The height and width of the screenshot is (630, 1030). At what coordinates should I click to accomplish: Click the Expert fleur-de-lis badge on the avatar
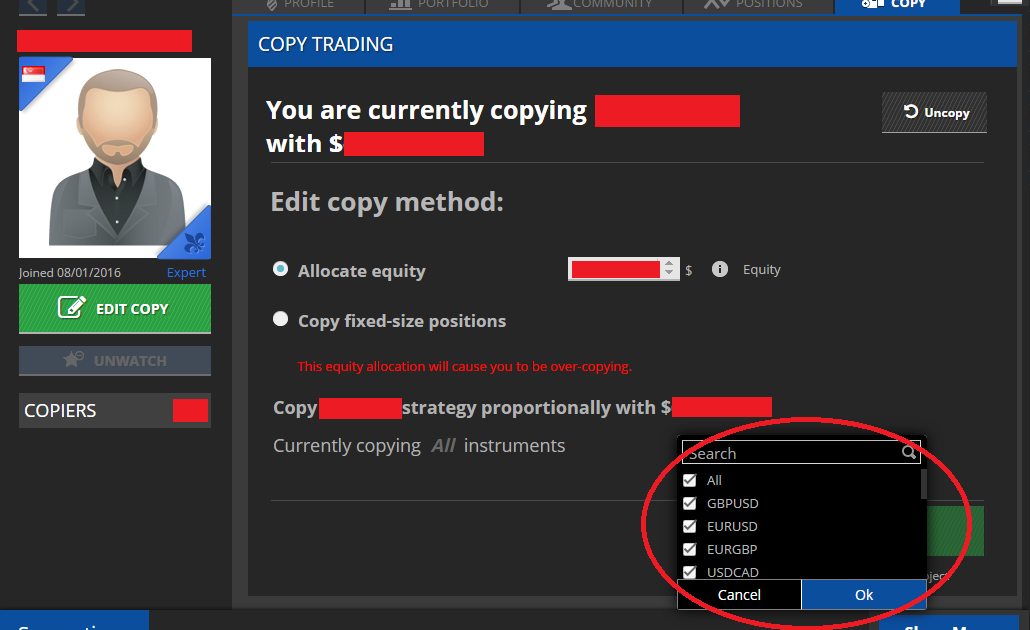[195, 241]
